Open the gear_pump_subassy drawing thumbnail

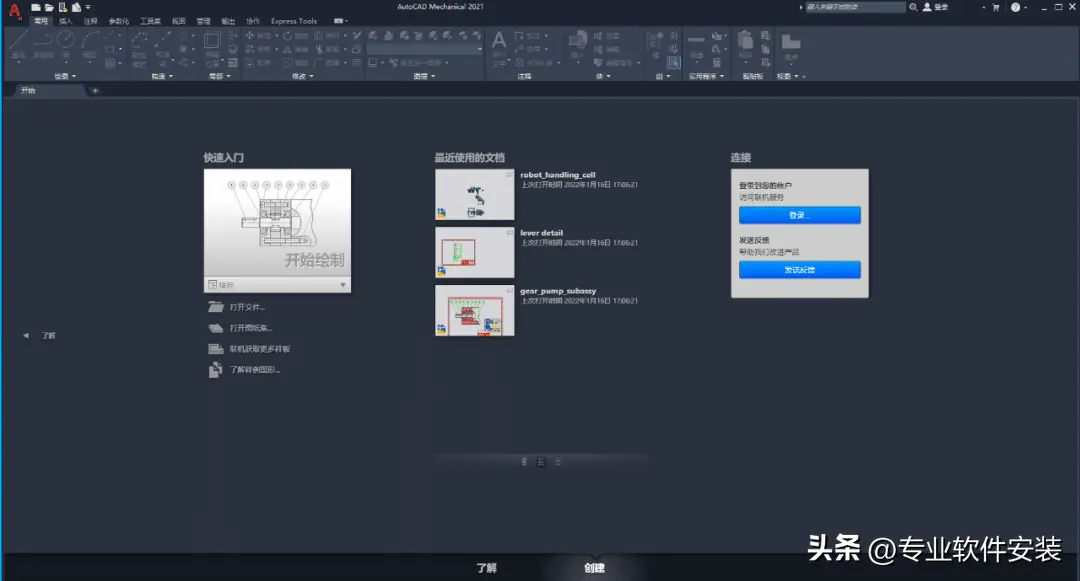point(474,311)
